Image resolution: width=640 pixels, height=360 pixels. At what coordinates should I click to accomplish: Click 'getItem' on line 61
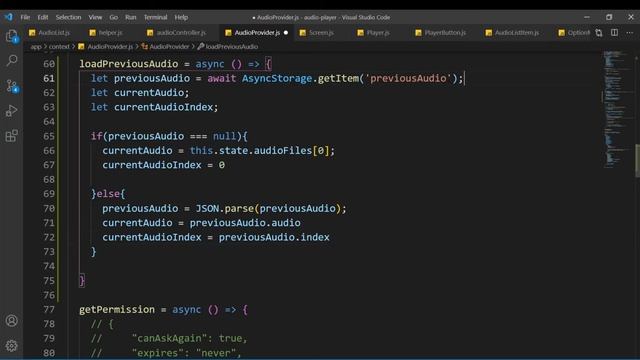click(x=338, y=78)
